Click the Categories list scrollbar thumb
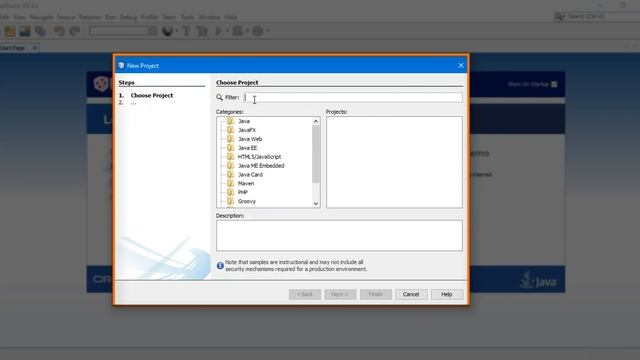640x360 pixels. (x=316, y=154)
